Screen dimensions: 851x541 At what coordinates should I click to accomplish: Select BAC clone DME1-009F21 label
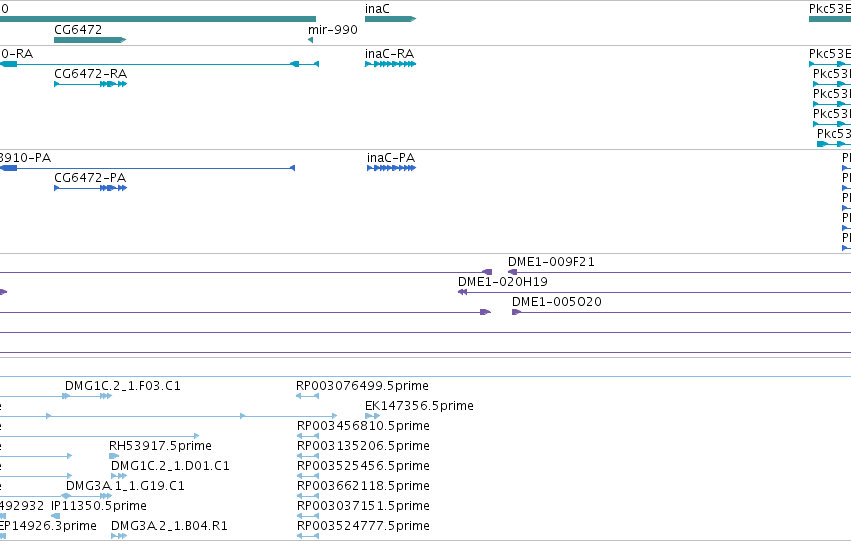tap(551, 262)
